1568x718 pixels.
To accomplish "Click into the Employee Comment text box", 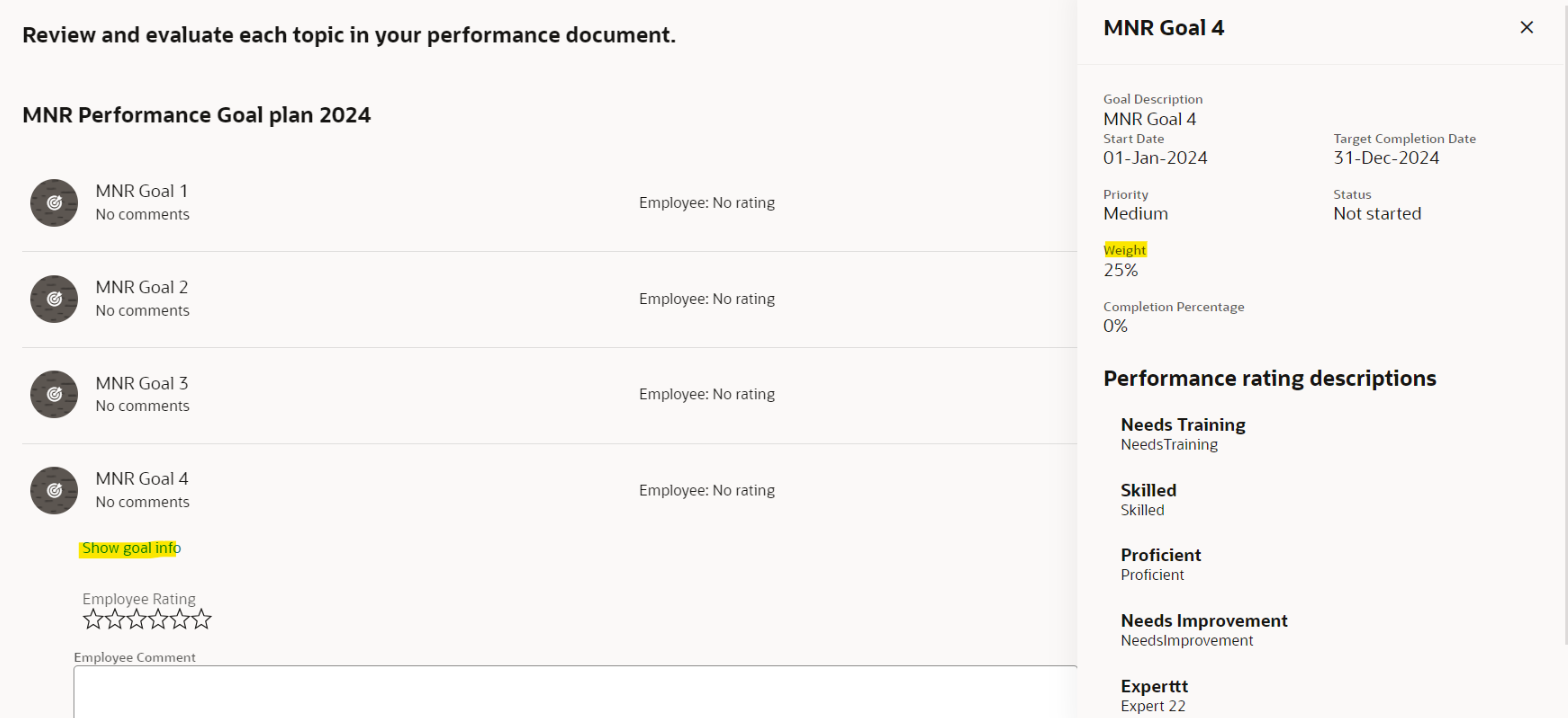I will pyautogui.click(x=575, y=692).
